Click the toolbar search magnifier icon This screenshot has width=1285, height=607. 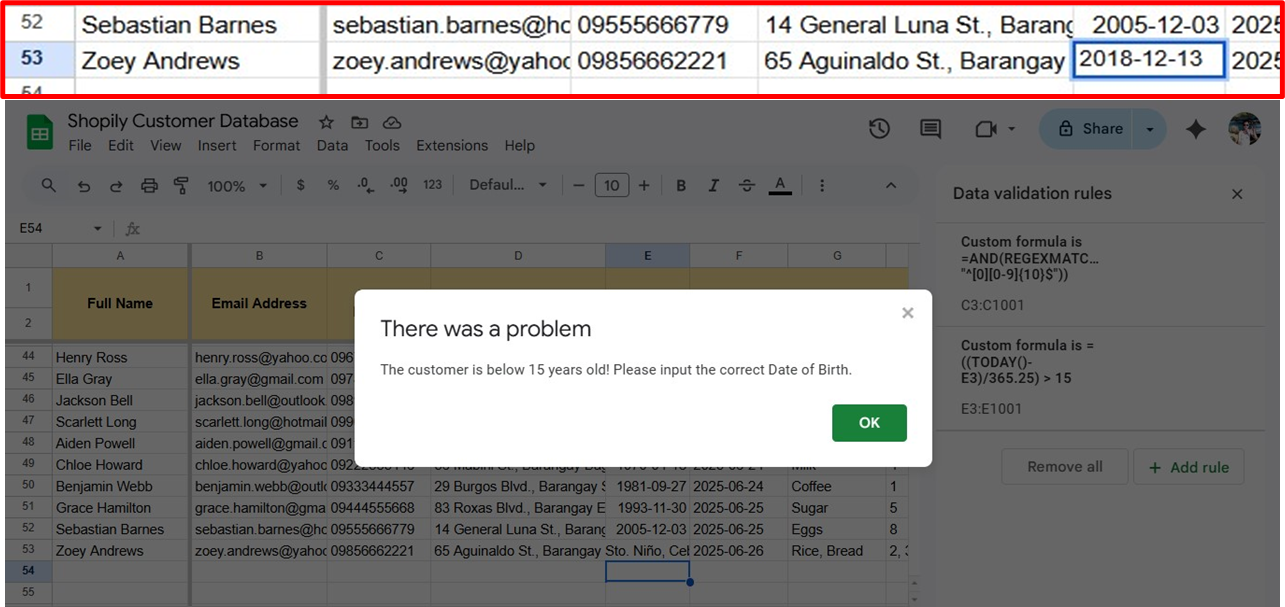(x=49, y=185)
